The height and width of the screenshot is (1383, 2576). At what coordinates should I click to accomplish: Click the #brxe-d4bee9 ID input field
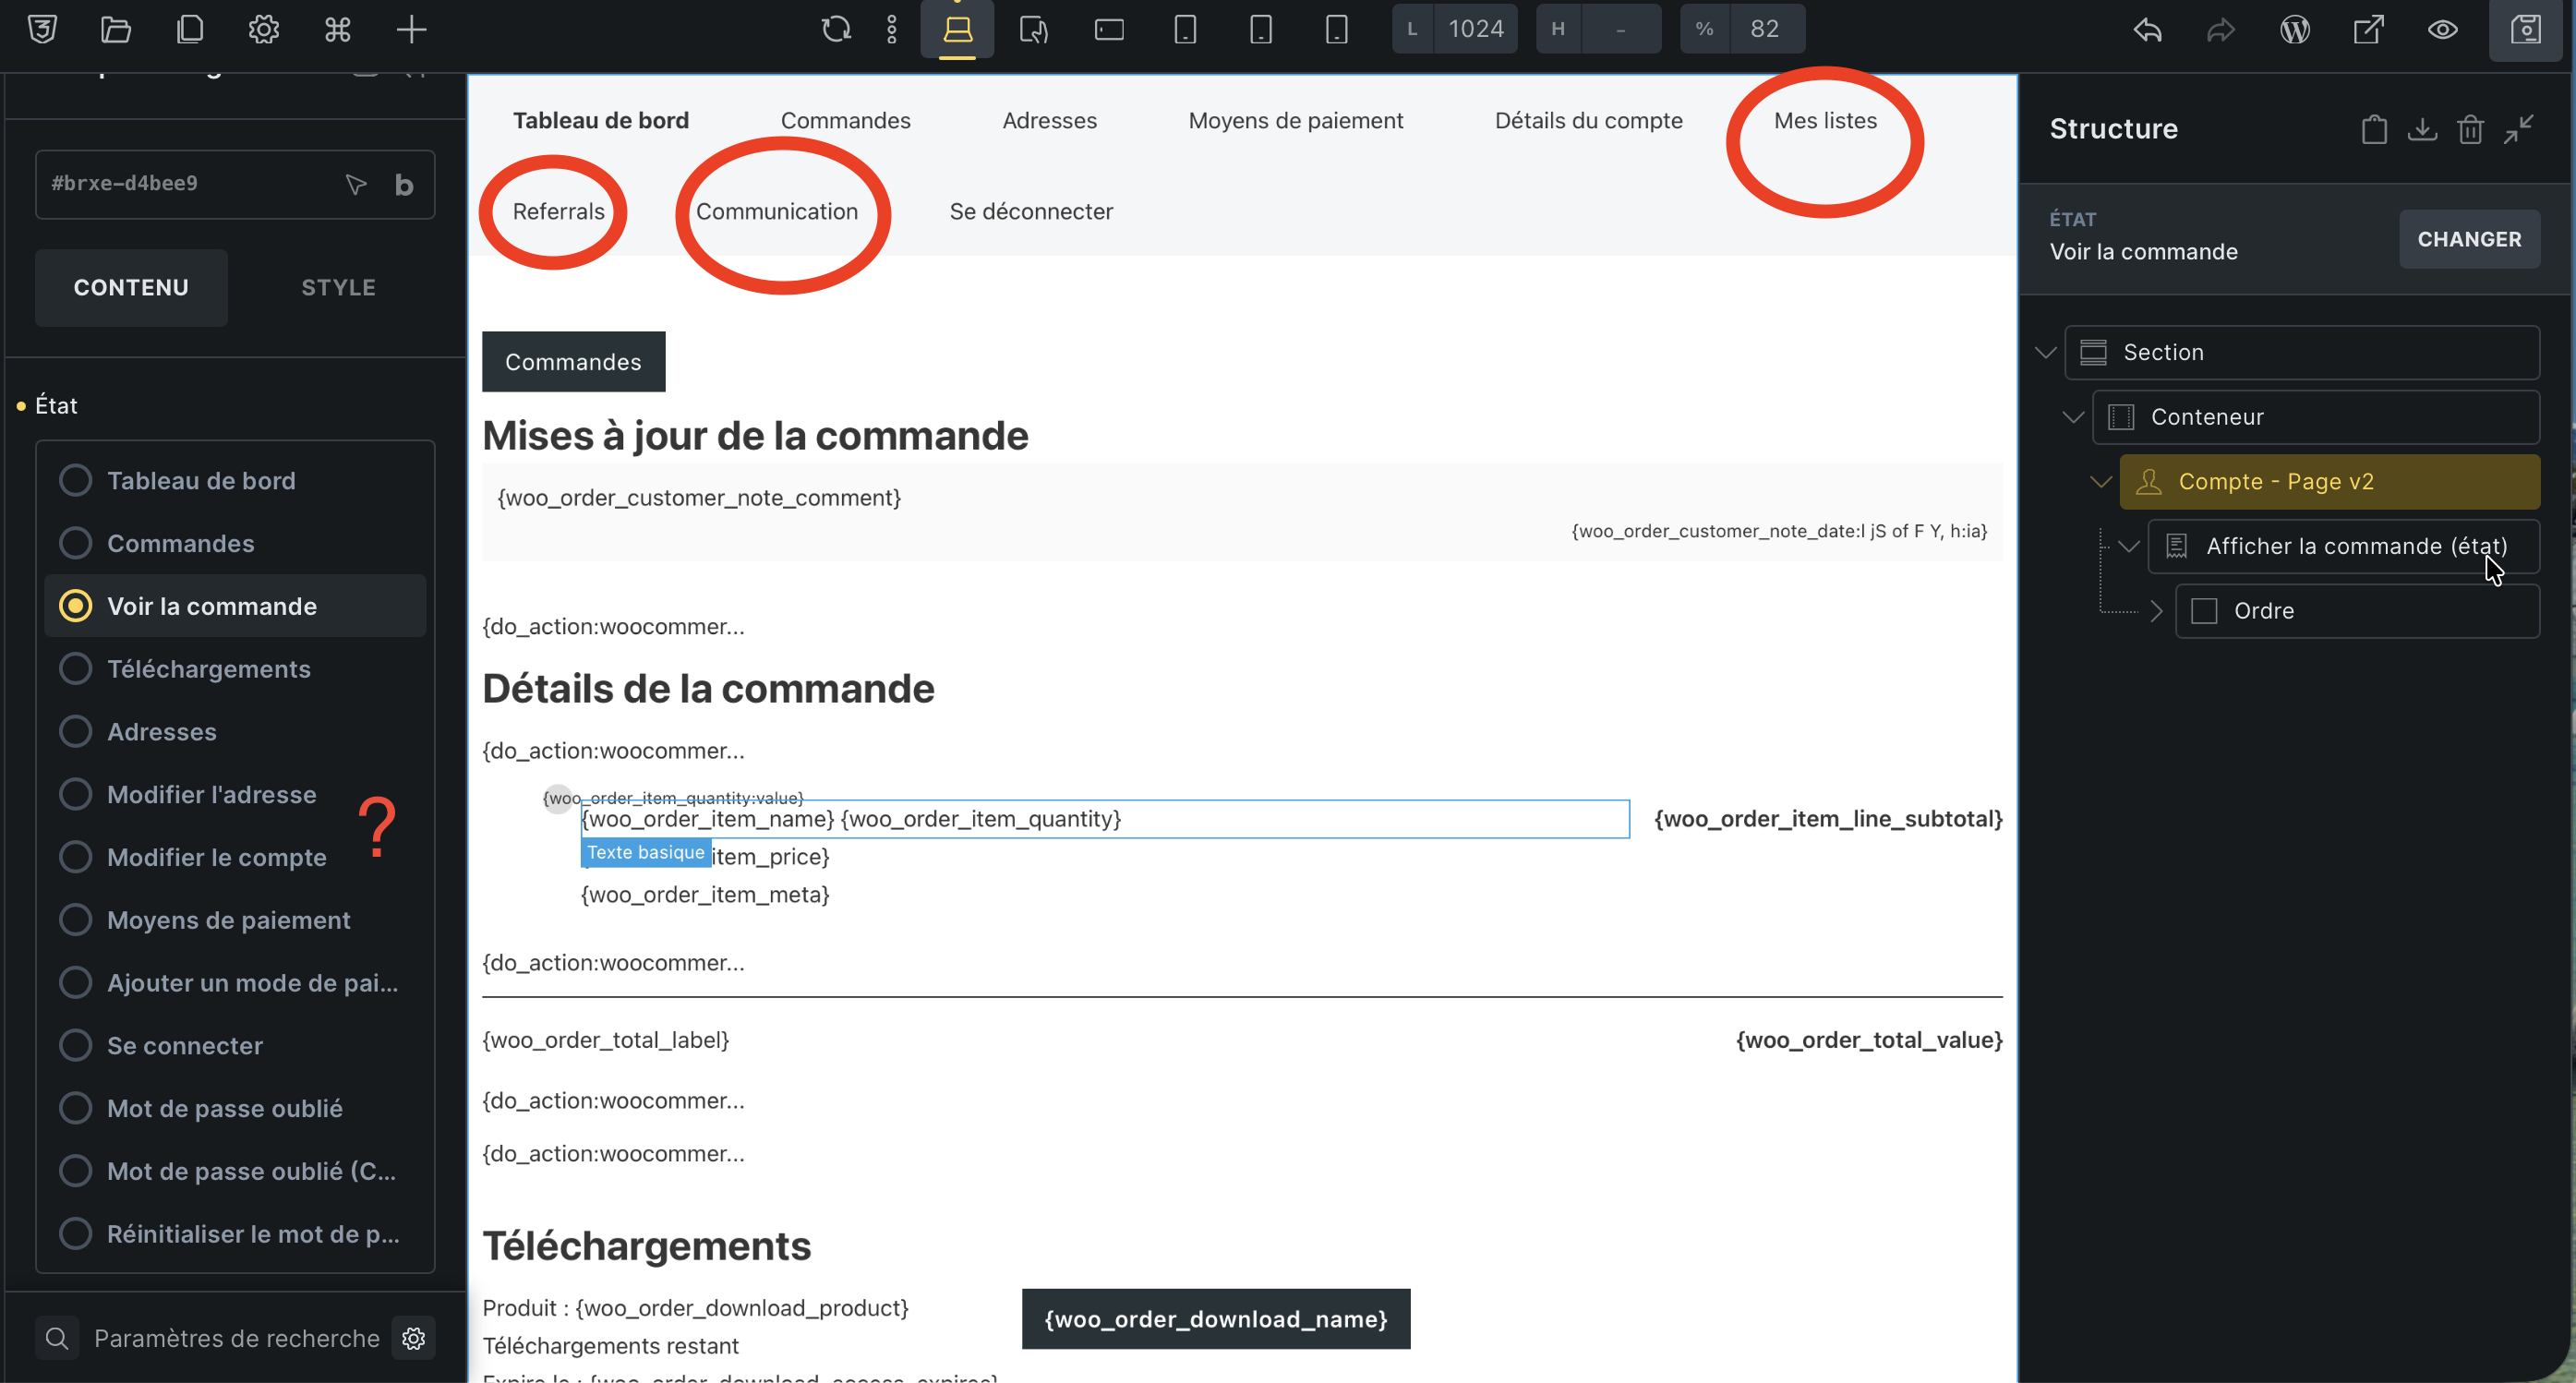point(235,185)
